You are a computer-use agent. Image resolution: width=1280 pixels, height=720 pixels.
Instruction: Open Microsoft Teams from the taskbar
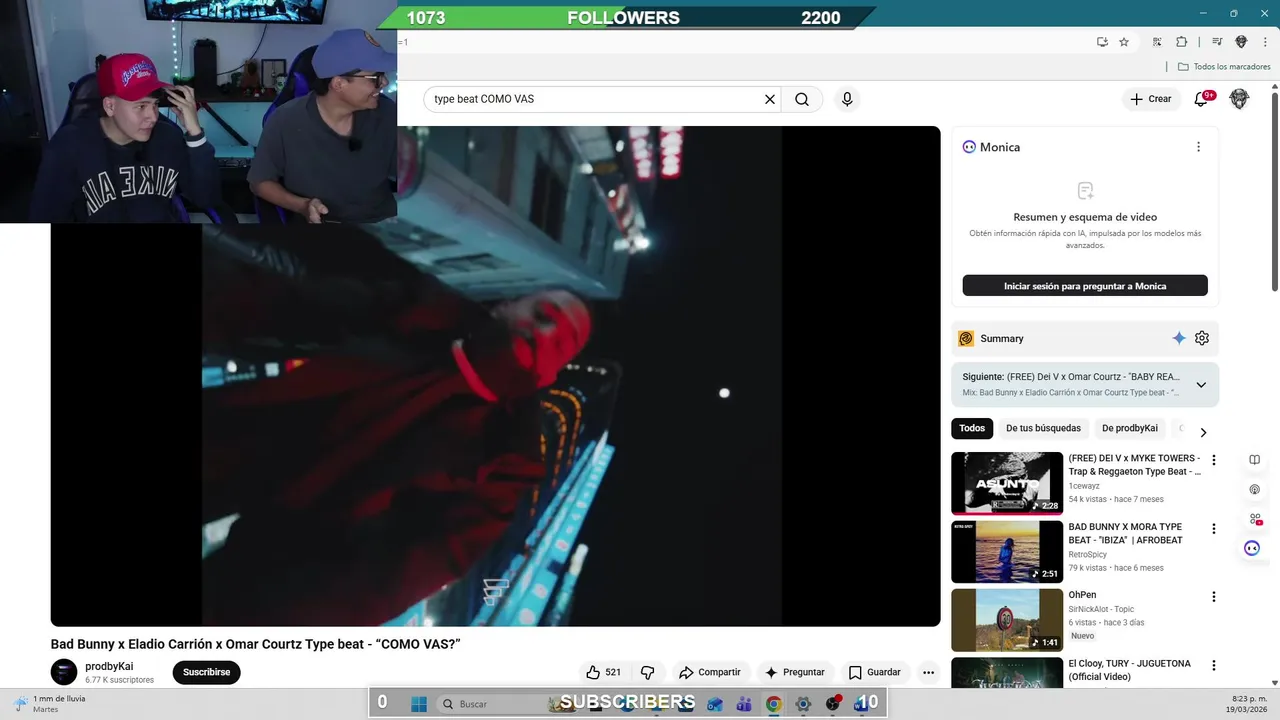point(744,704)
